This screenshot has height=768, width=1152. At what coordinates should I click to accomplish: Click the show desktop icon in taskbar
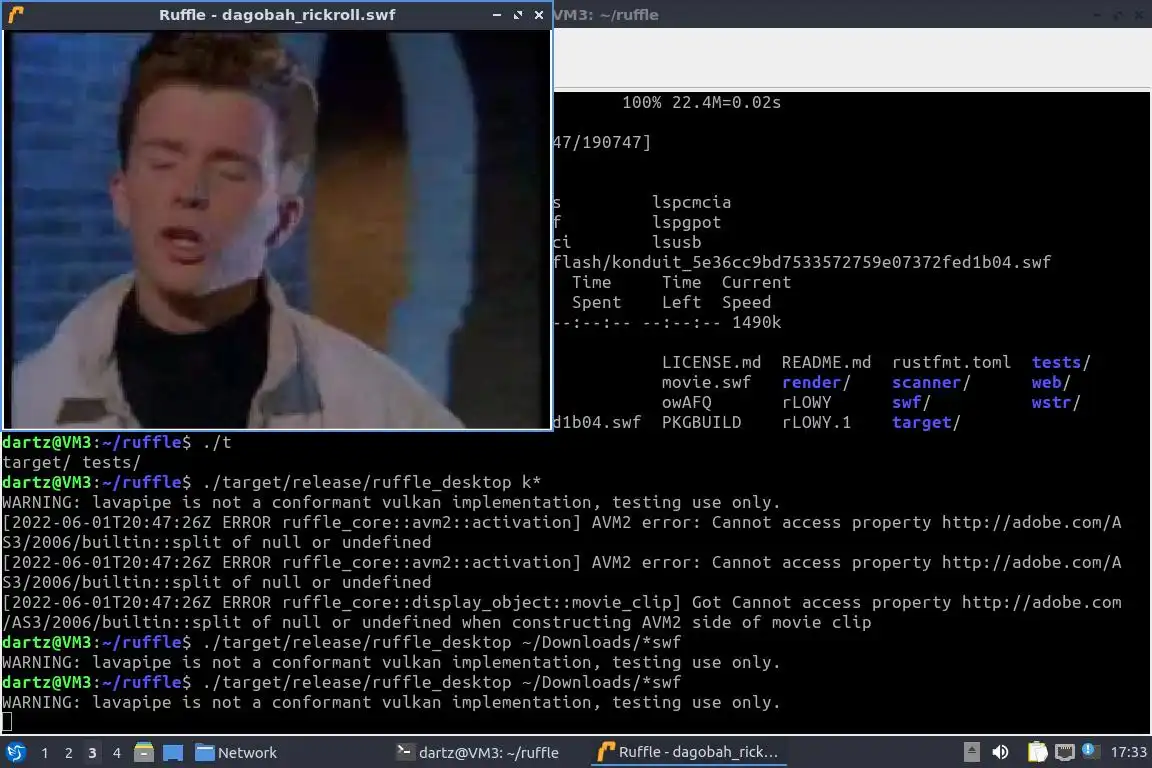point(173,753)
